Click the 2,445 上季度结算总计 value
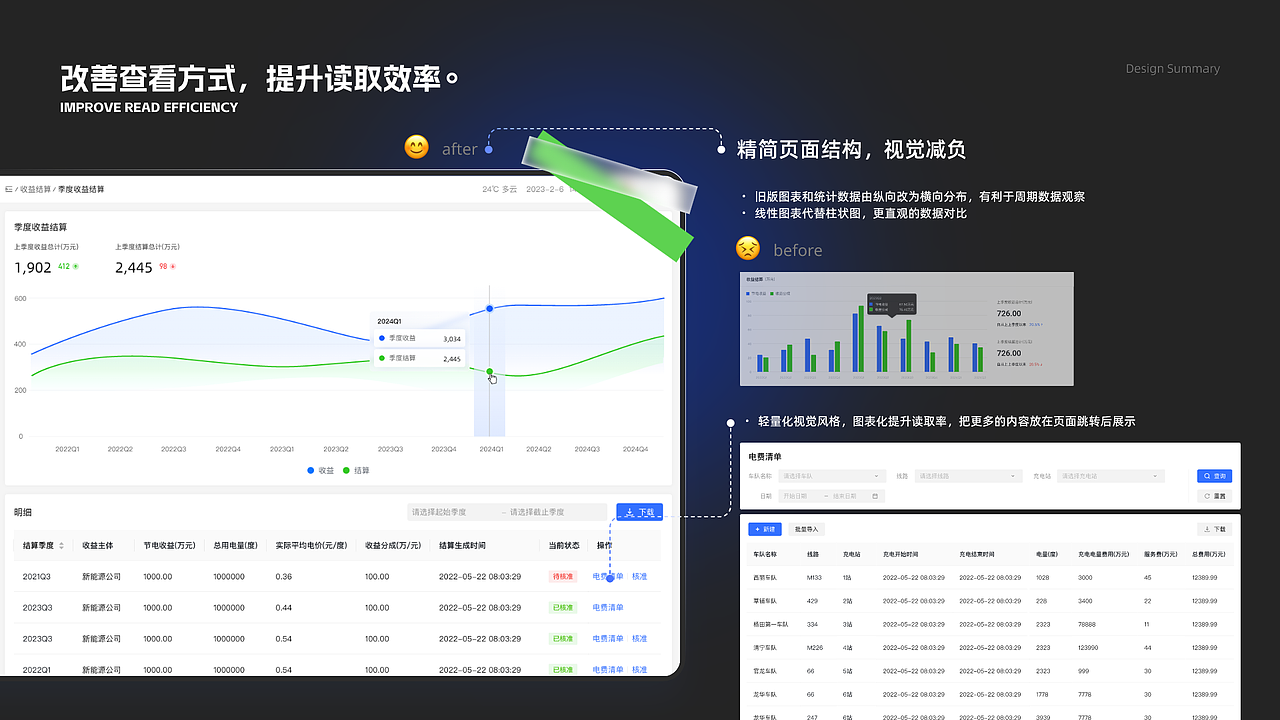The image size is (1280, 720). click(134, 267)
